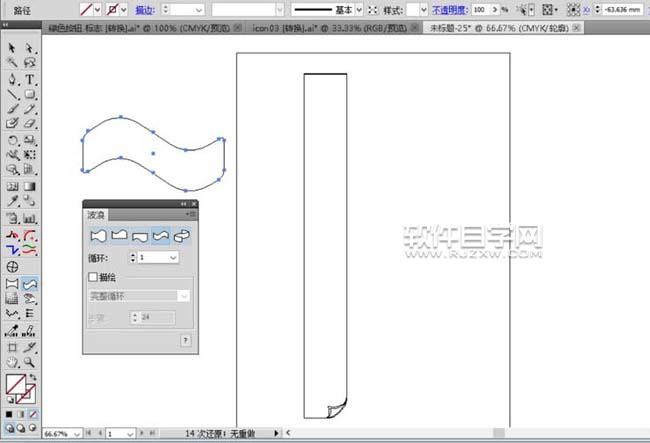Image resolution: width=650 pixels, height=443 pixels.
Task: Set paint to None mode
Action: [x=33, y=414]
